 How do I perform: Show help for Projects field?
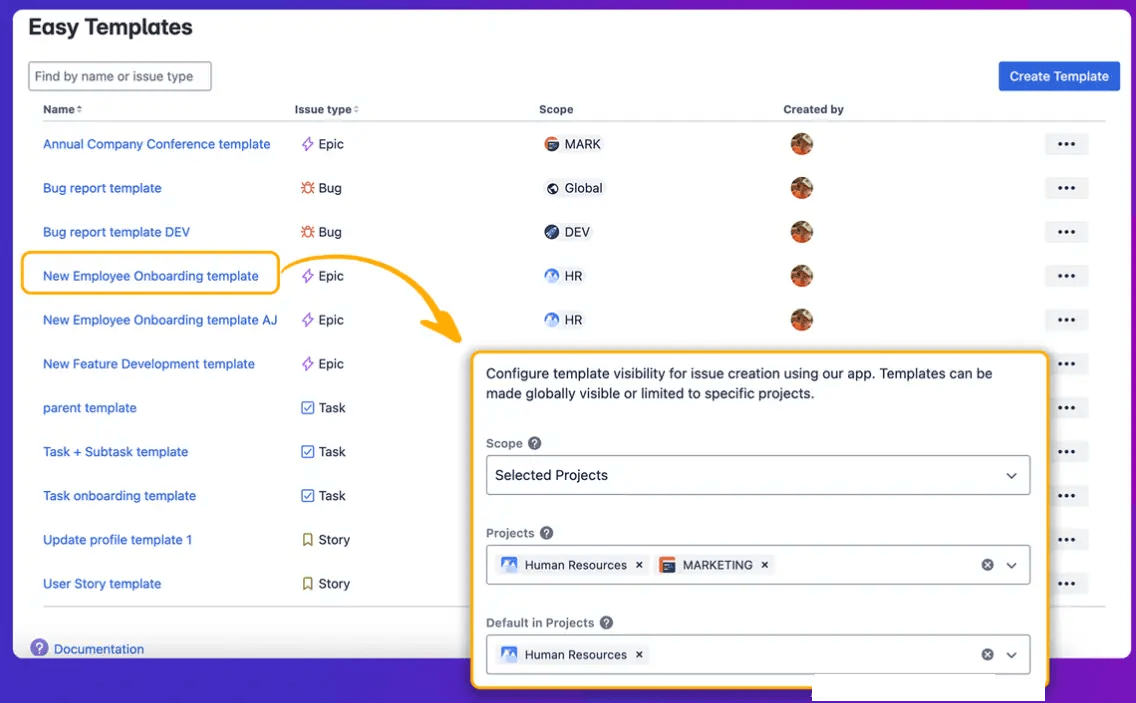tap(546, 533)
